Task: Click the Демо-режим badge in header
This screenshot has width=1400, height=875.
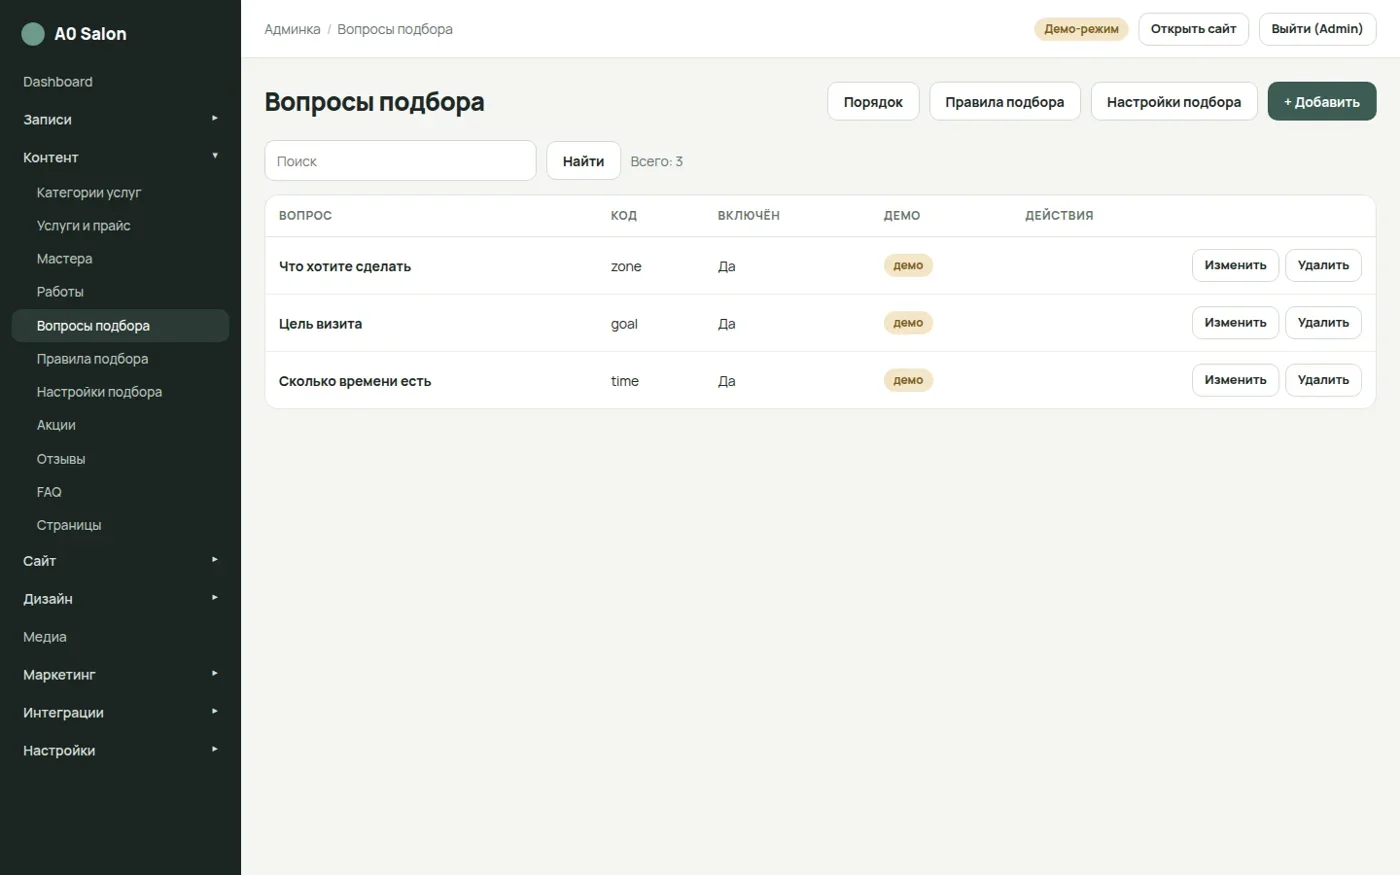Action: coord(1081,29)
